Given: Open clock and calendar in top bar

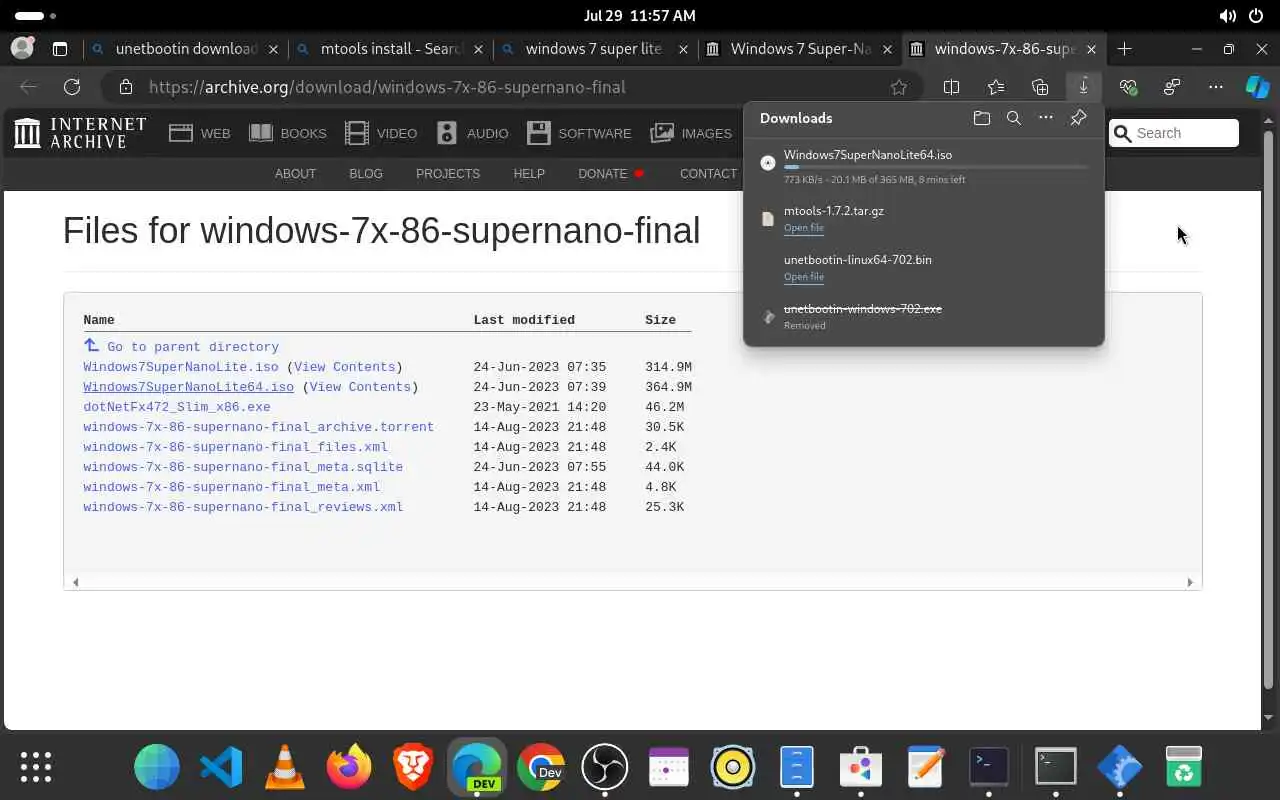Looking at the screenshot, I should click(639, 16).
